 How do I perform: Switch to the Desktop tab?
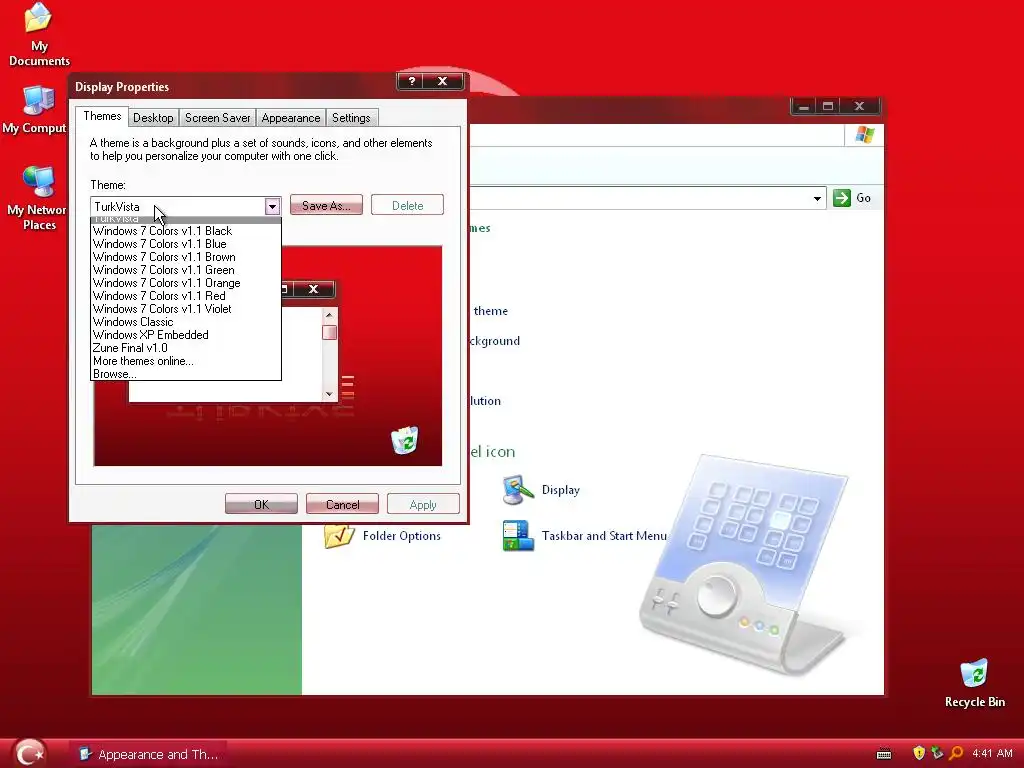tap(153, 118)
